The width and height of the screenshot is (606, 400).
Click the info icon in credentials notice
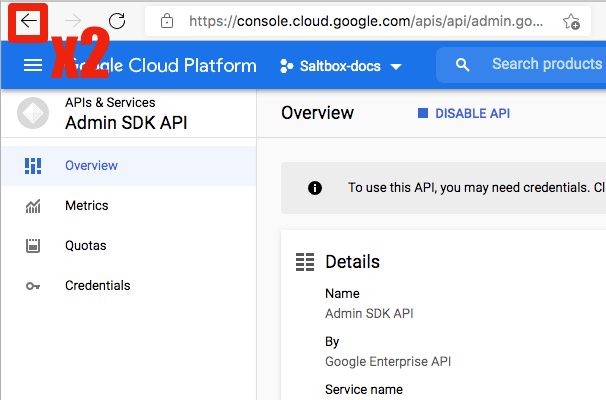pyautogui.click(x=315, y=188)
